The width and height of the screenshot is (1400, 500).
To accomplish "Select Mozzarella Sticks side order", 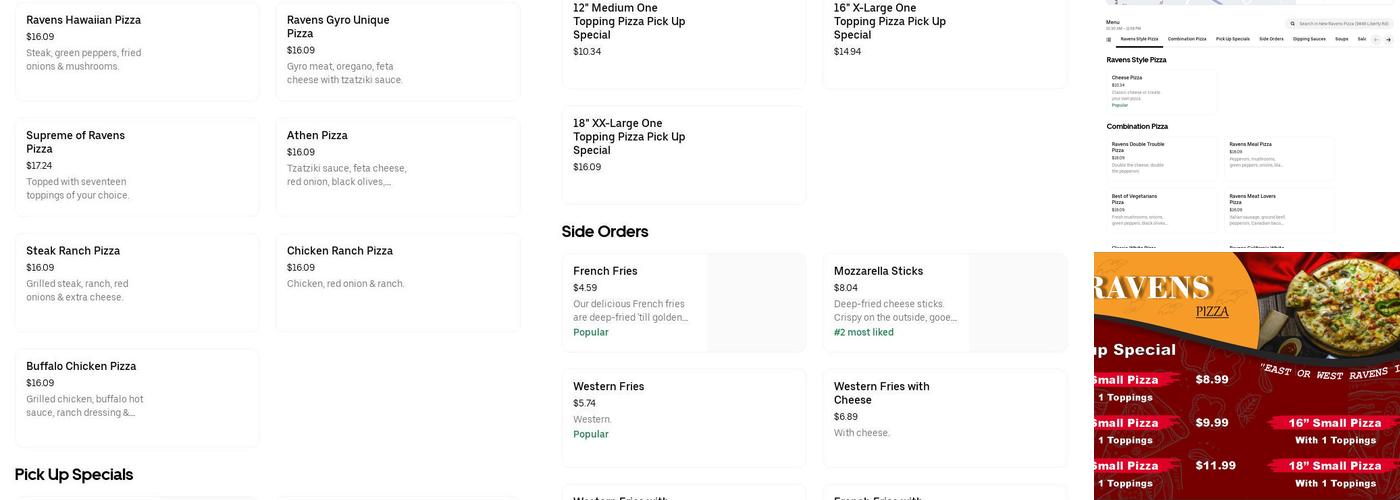I will [945, 302].
